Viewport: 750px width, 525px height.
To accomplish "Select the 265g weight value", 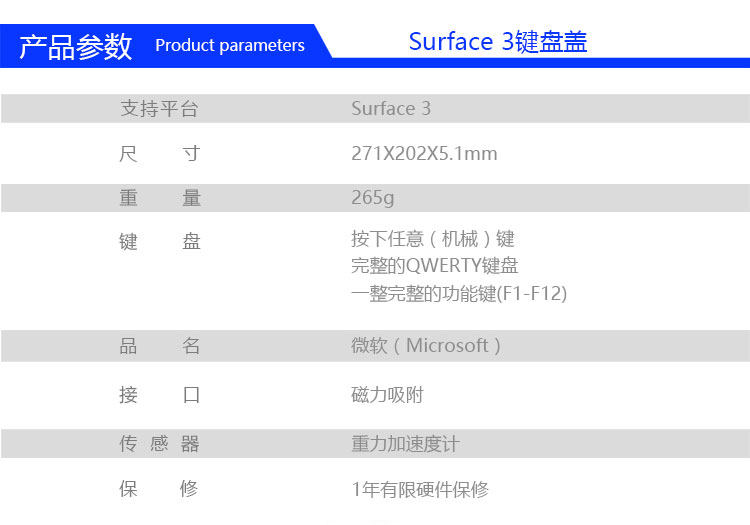I will click(x=373, y=198).
